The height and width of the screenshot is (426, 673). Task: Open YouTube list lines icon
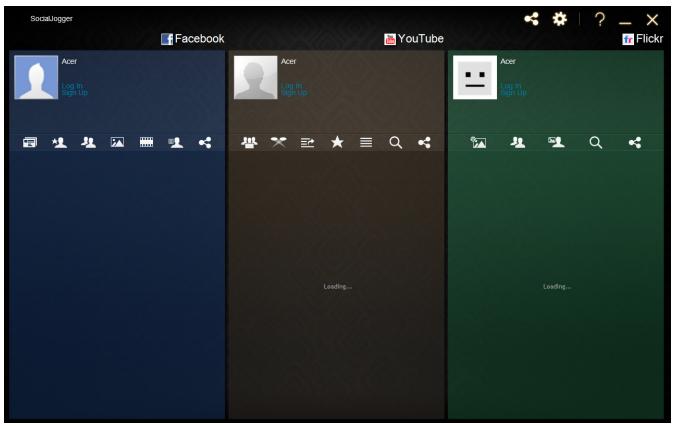coord(366,142)
